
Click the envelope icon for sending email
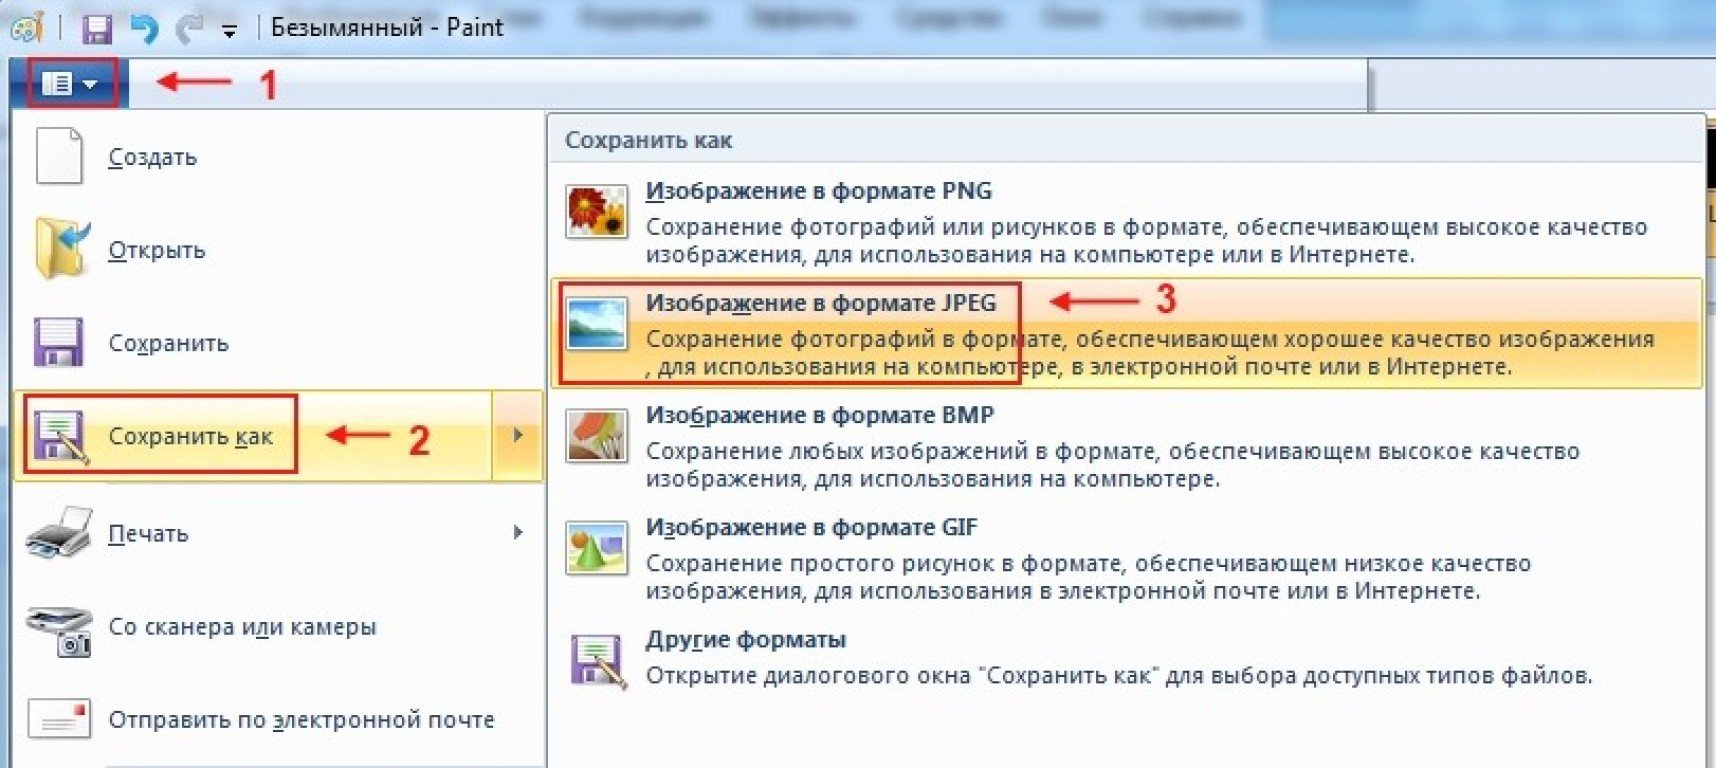60,719
